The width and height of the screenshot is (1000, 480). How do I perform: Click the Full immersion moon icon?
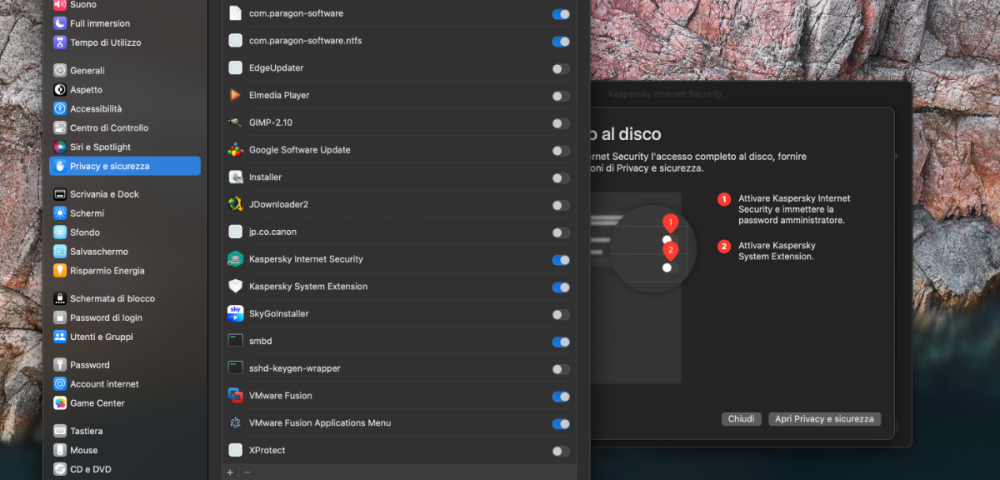point(60,24)
